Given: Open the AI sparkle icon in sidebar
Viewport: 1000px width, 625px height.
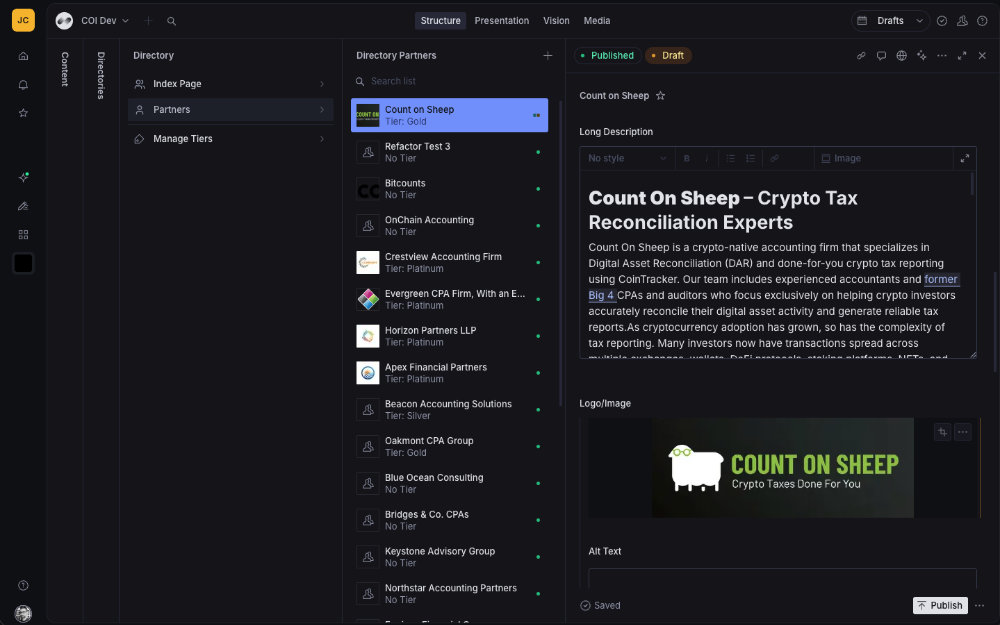Looking at the screenshot, I should point(24,177).
